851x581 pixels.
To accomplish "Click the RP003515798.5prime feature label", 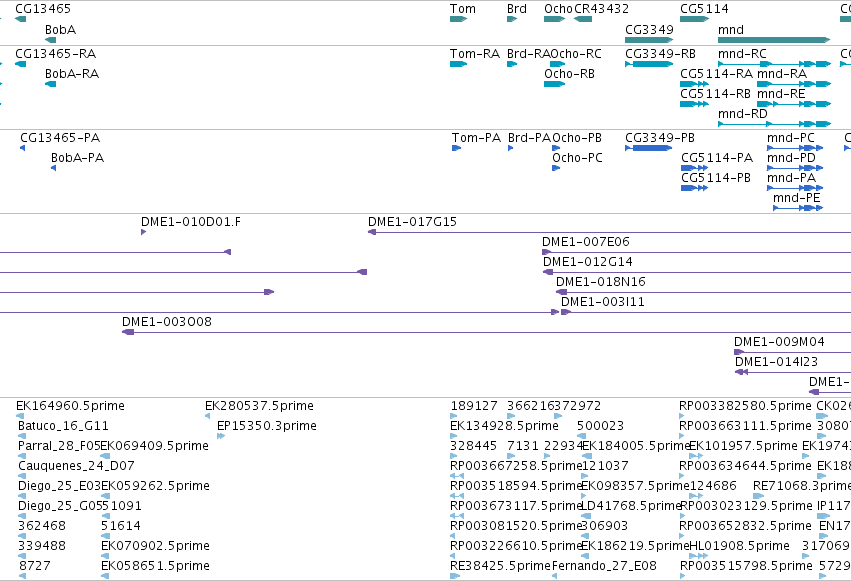I will click(x=746, y=566).
